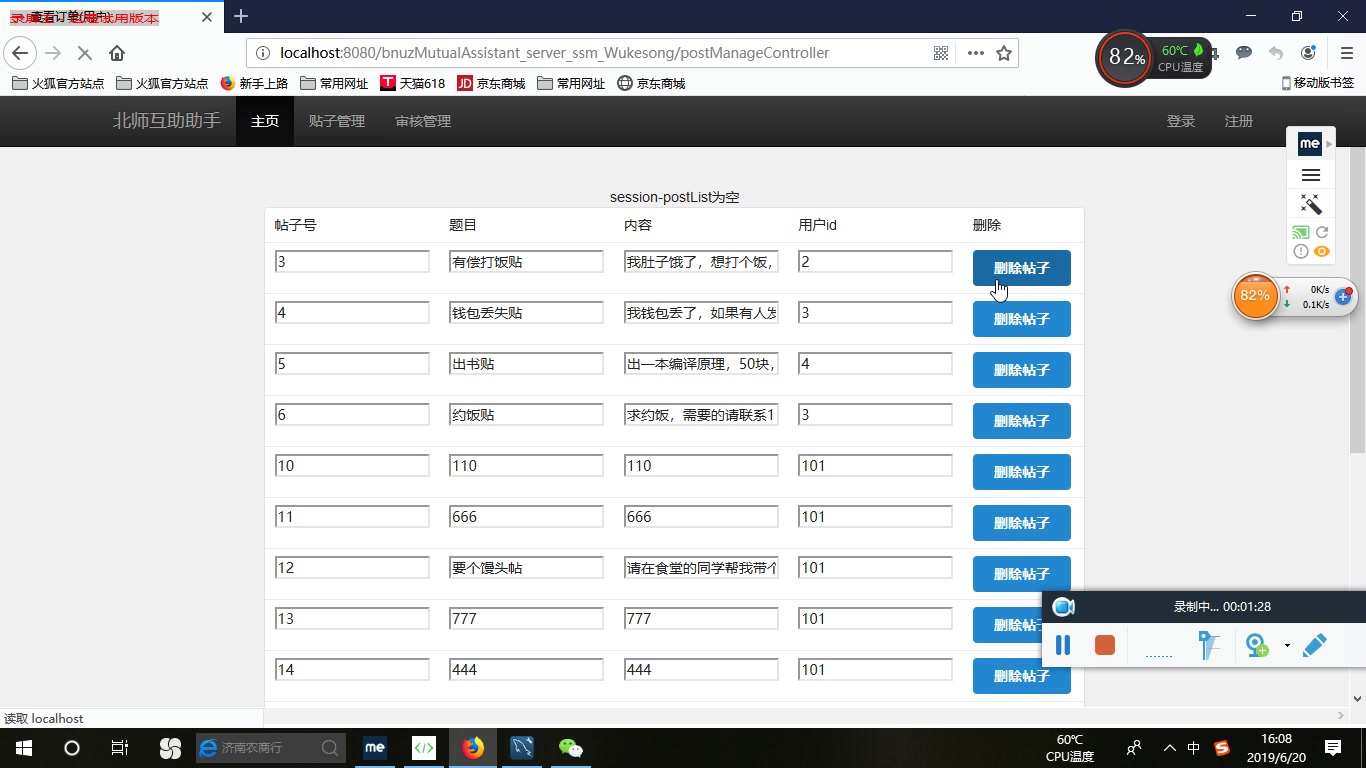Click the title field 要个馒头帖
This screenshot has width=1366, height=768.
(526, 568)
